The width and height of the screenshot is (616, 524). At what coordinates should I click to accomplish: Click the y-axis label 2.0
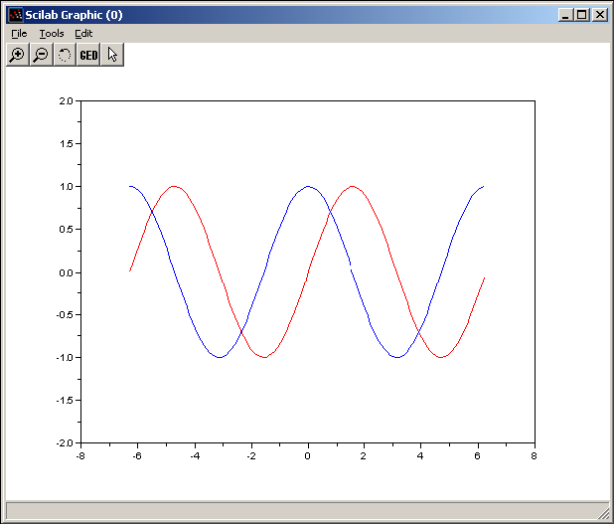66,101
